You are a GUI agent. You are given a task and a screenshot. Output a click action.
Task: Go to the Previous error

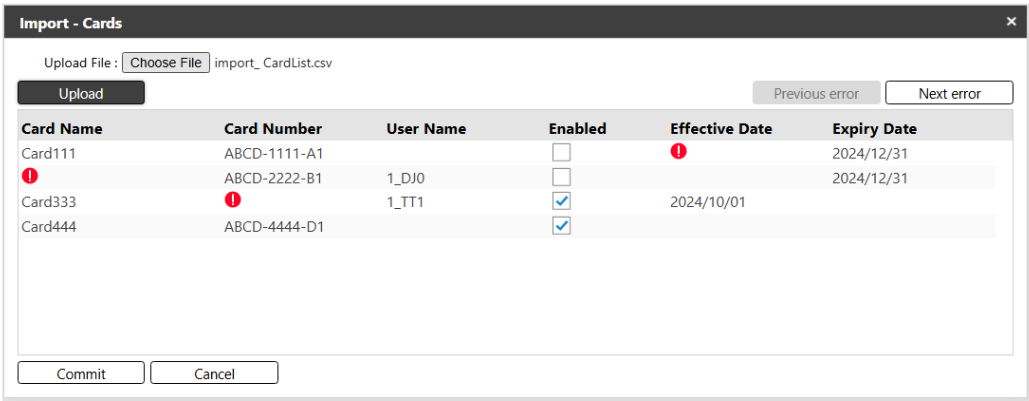(816, 93)
